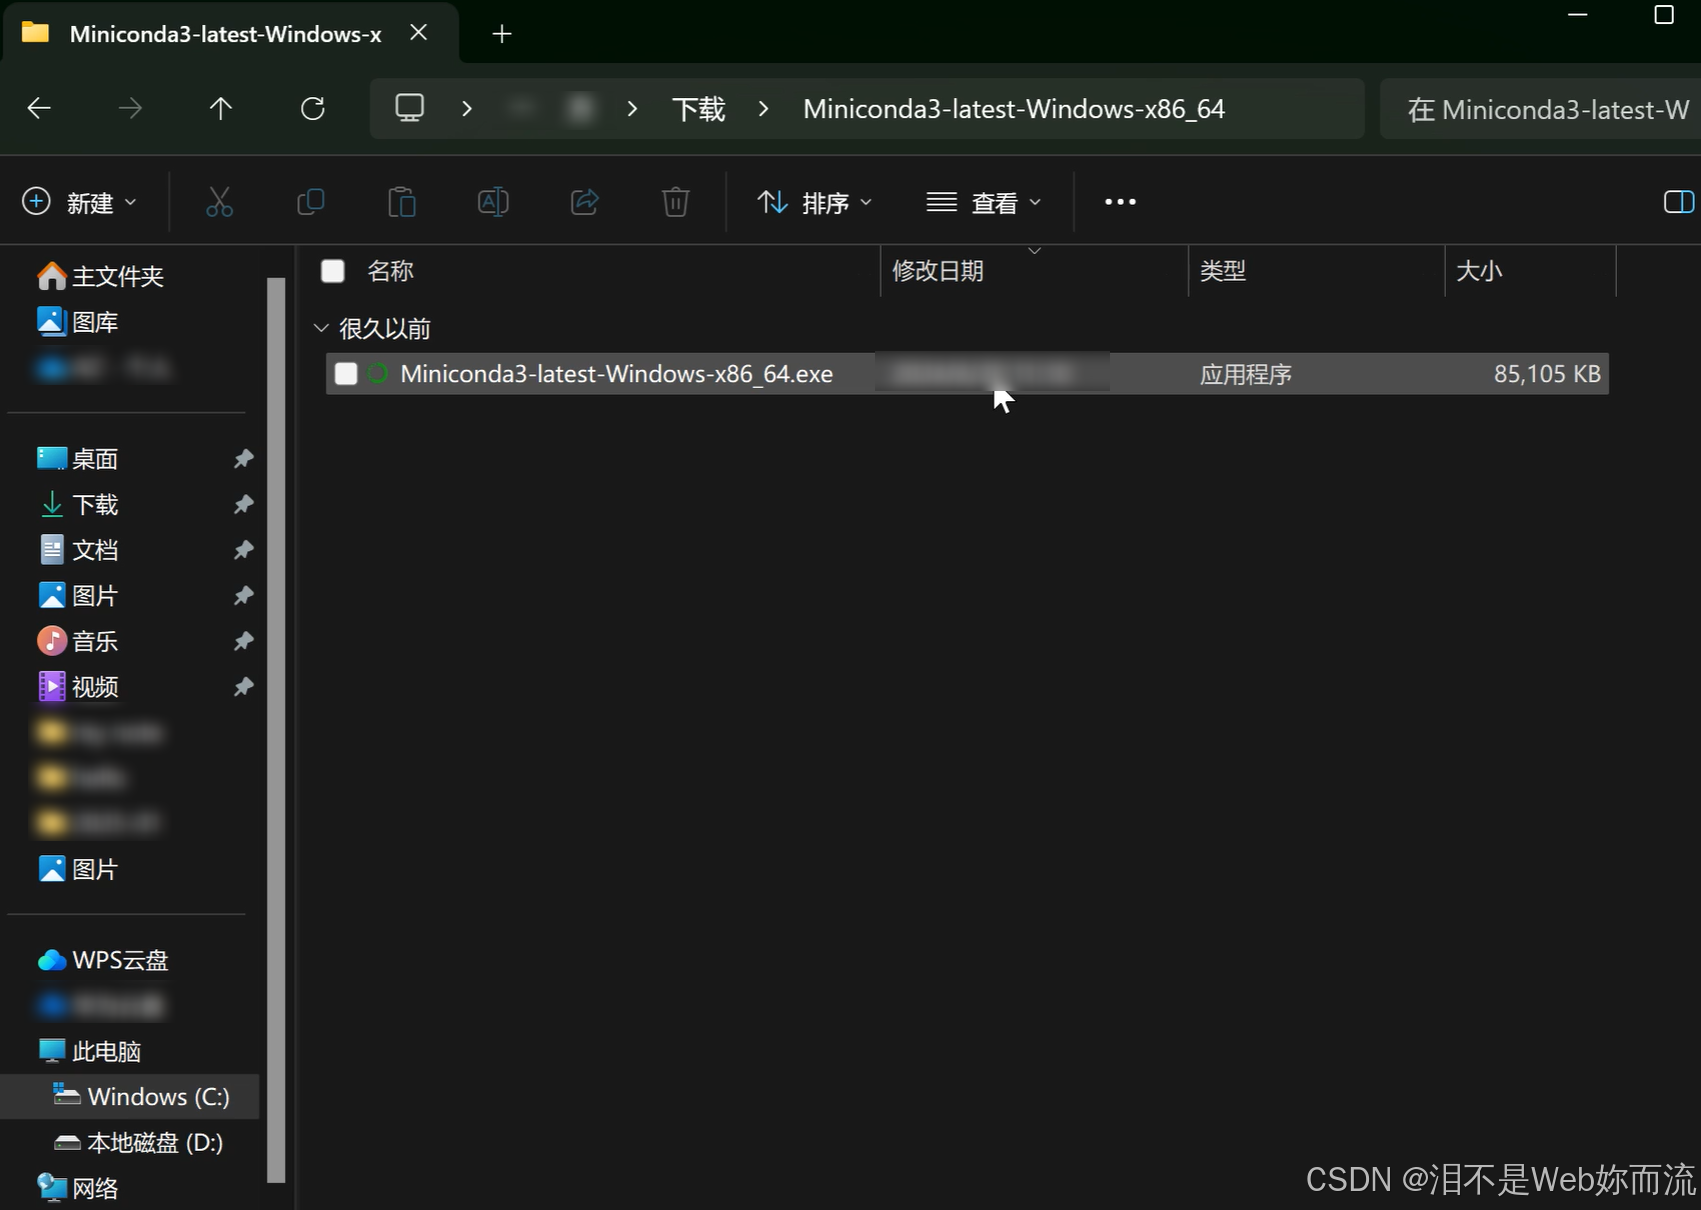This screenshot has height=1210, width=1701.
Task: Go forward with the right arrow button
Action: [130, 108]
